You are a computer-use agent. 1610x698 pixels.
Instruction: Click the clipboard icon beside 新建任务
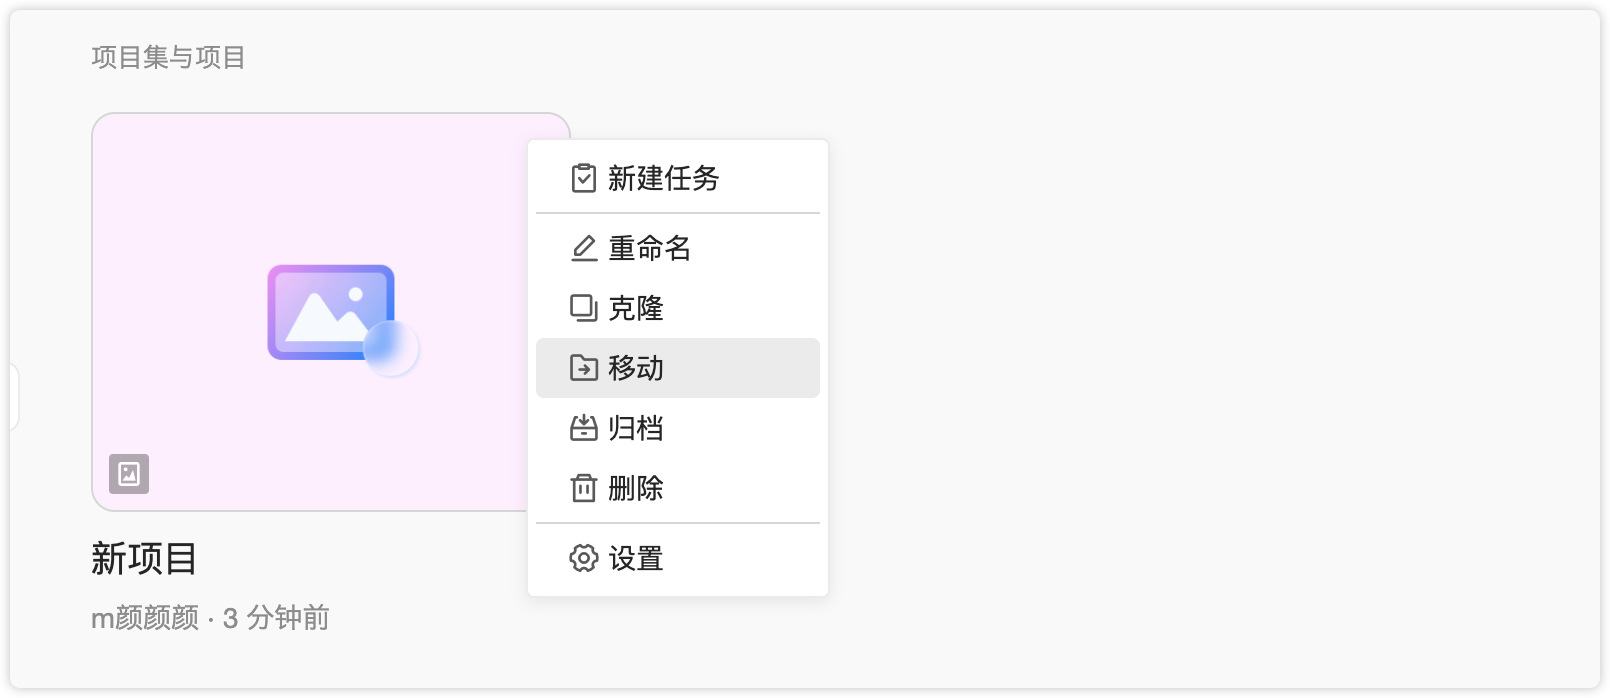(583, 178)
